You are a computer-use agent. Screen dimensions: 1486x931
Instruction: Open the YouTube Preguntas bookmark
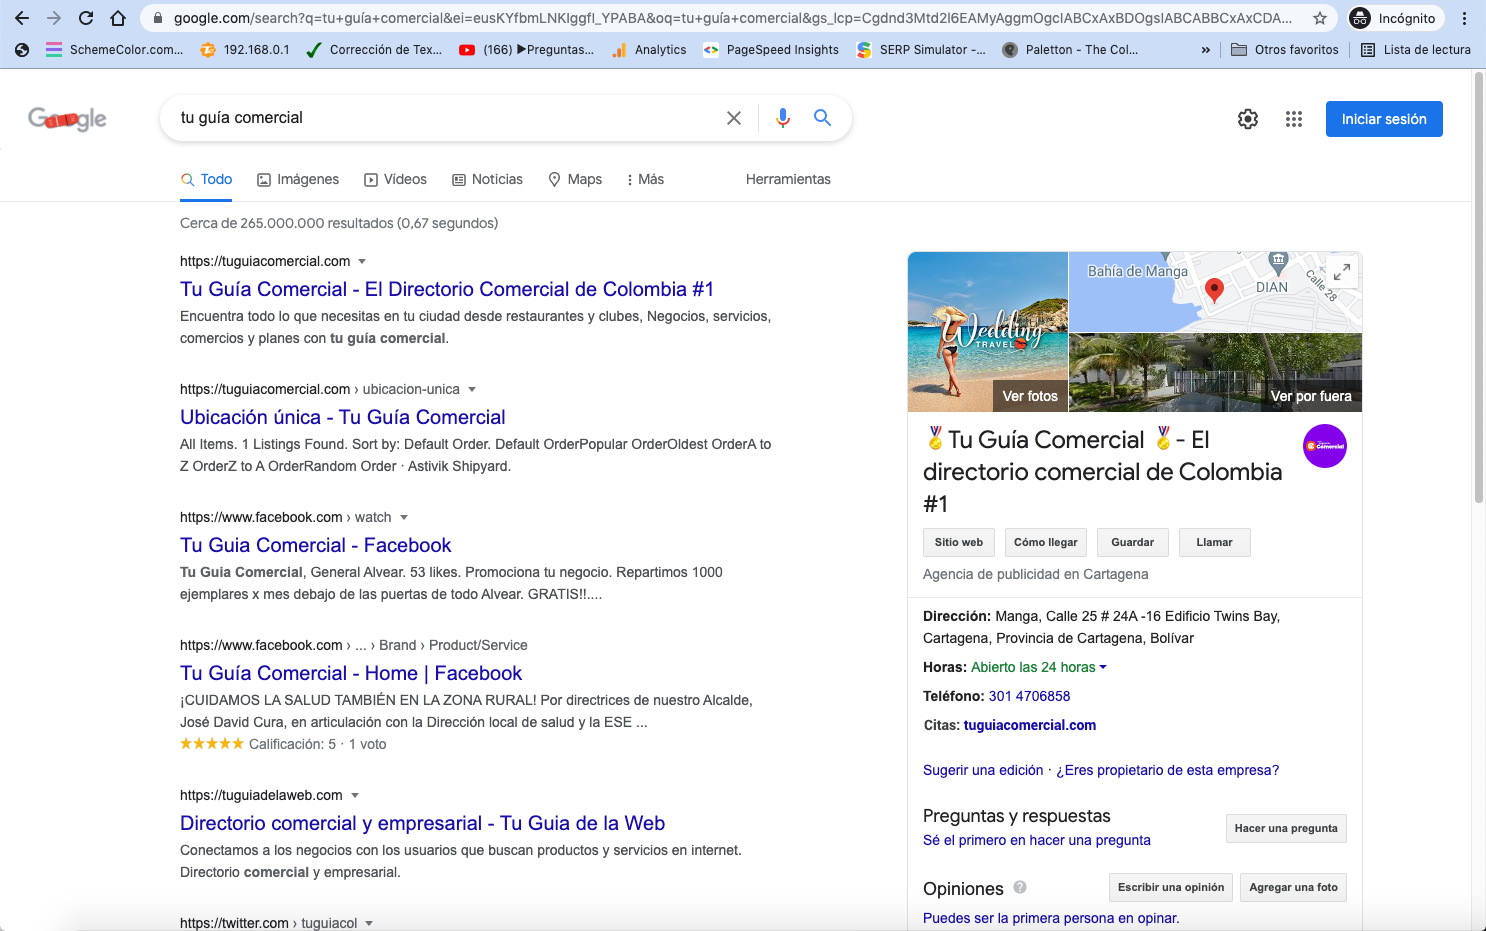526,49
